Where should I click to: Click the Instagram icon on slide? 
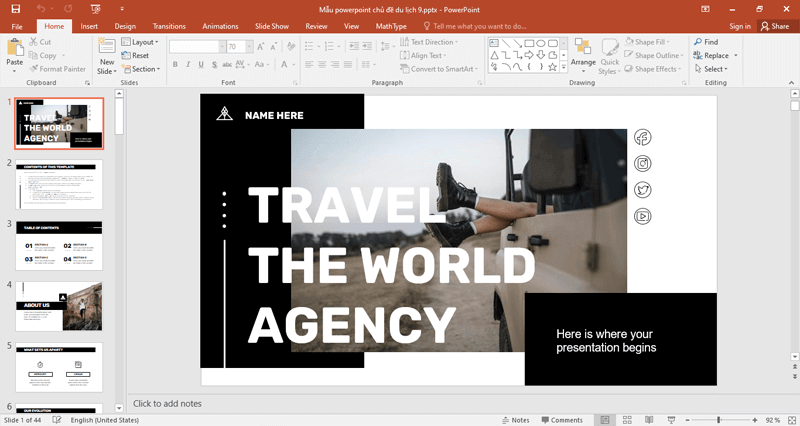642,163
